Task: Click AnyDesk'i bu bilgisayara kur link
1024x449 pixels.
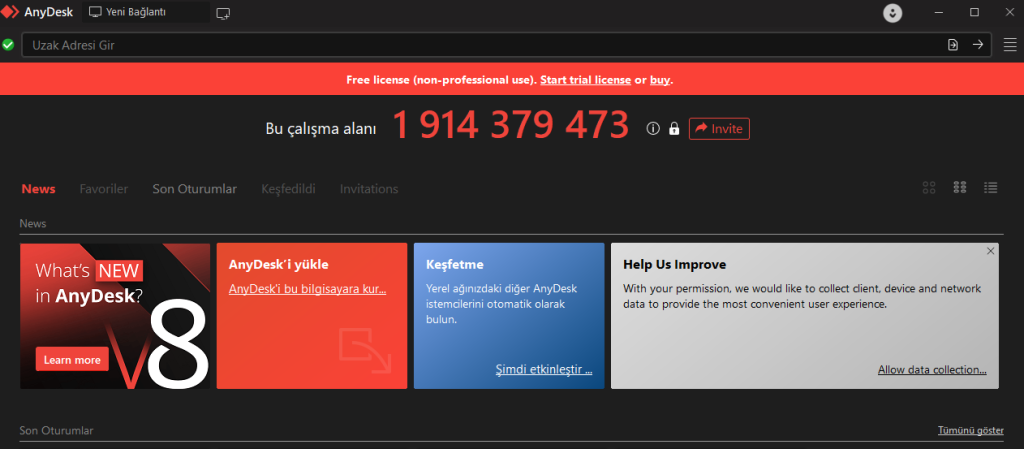Action: 308,289
